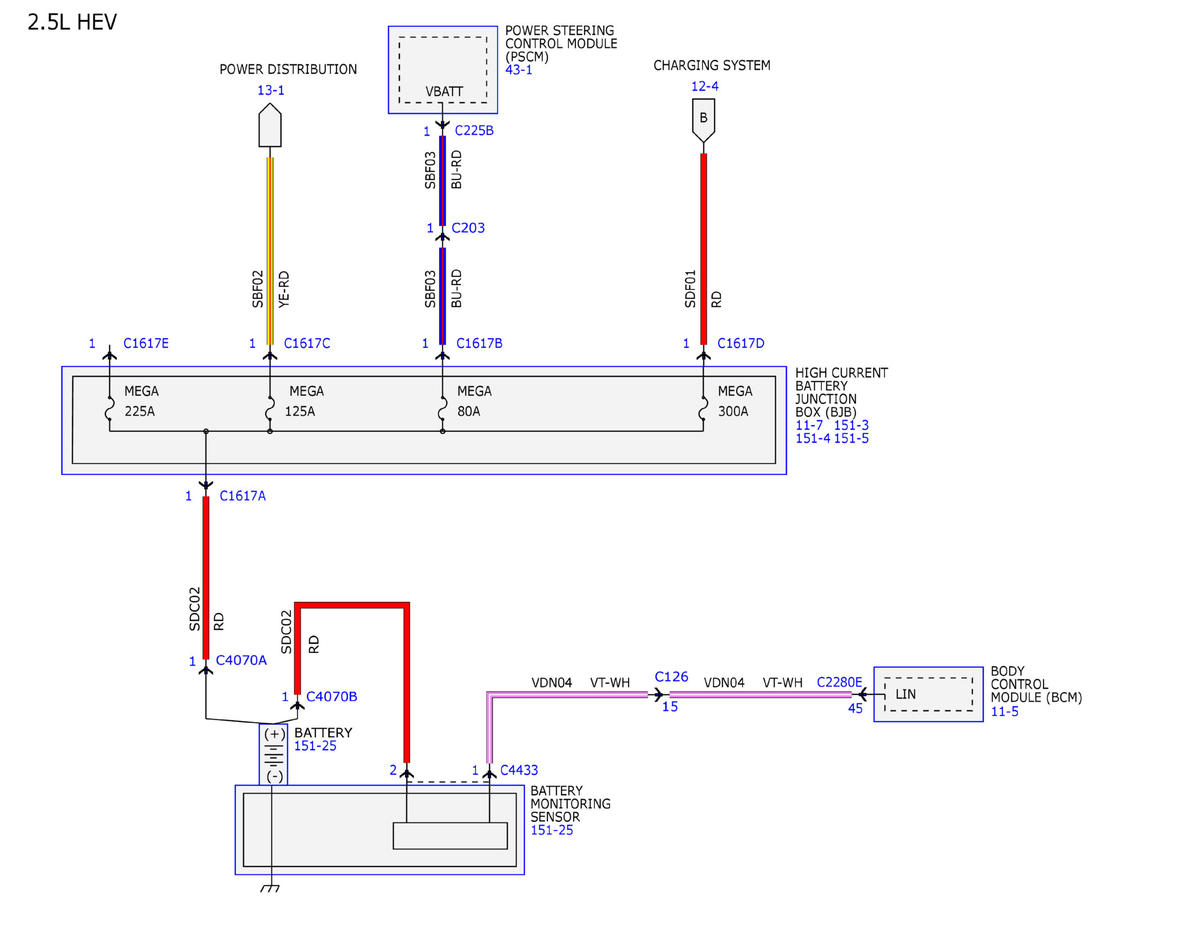Screen dimensions: 1200x927
Task: Open the 13-1 power distribution link
Action: tap(270, 90)
